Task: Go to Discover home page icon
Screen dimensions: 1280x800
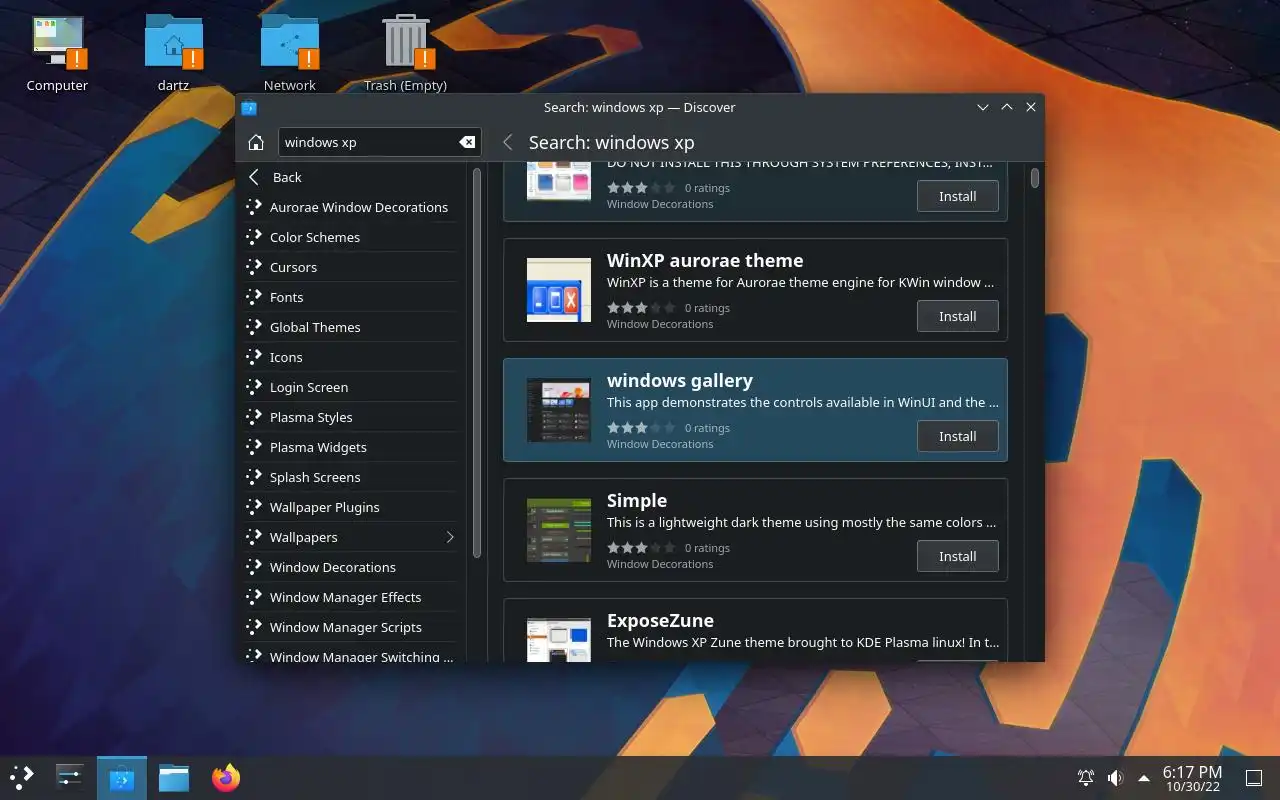Action: [x=256, y=142]
